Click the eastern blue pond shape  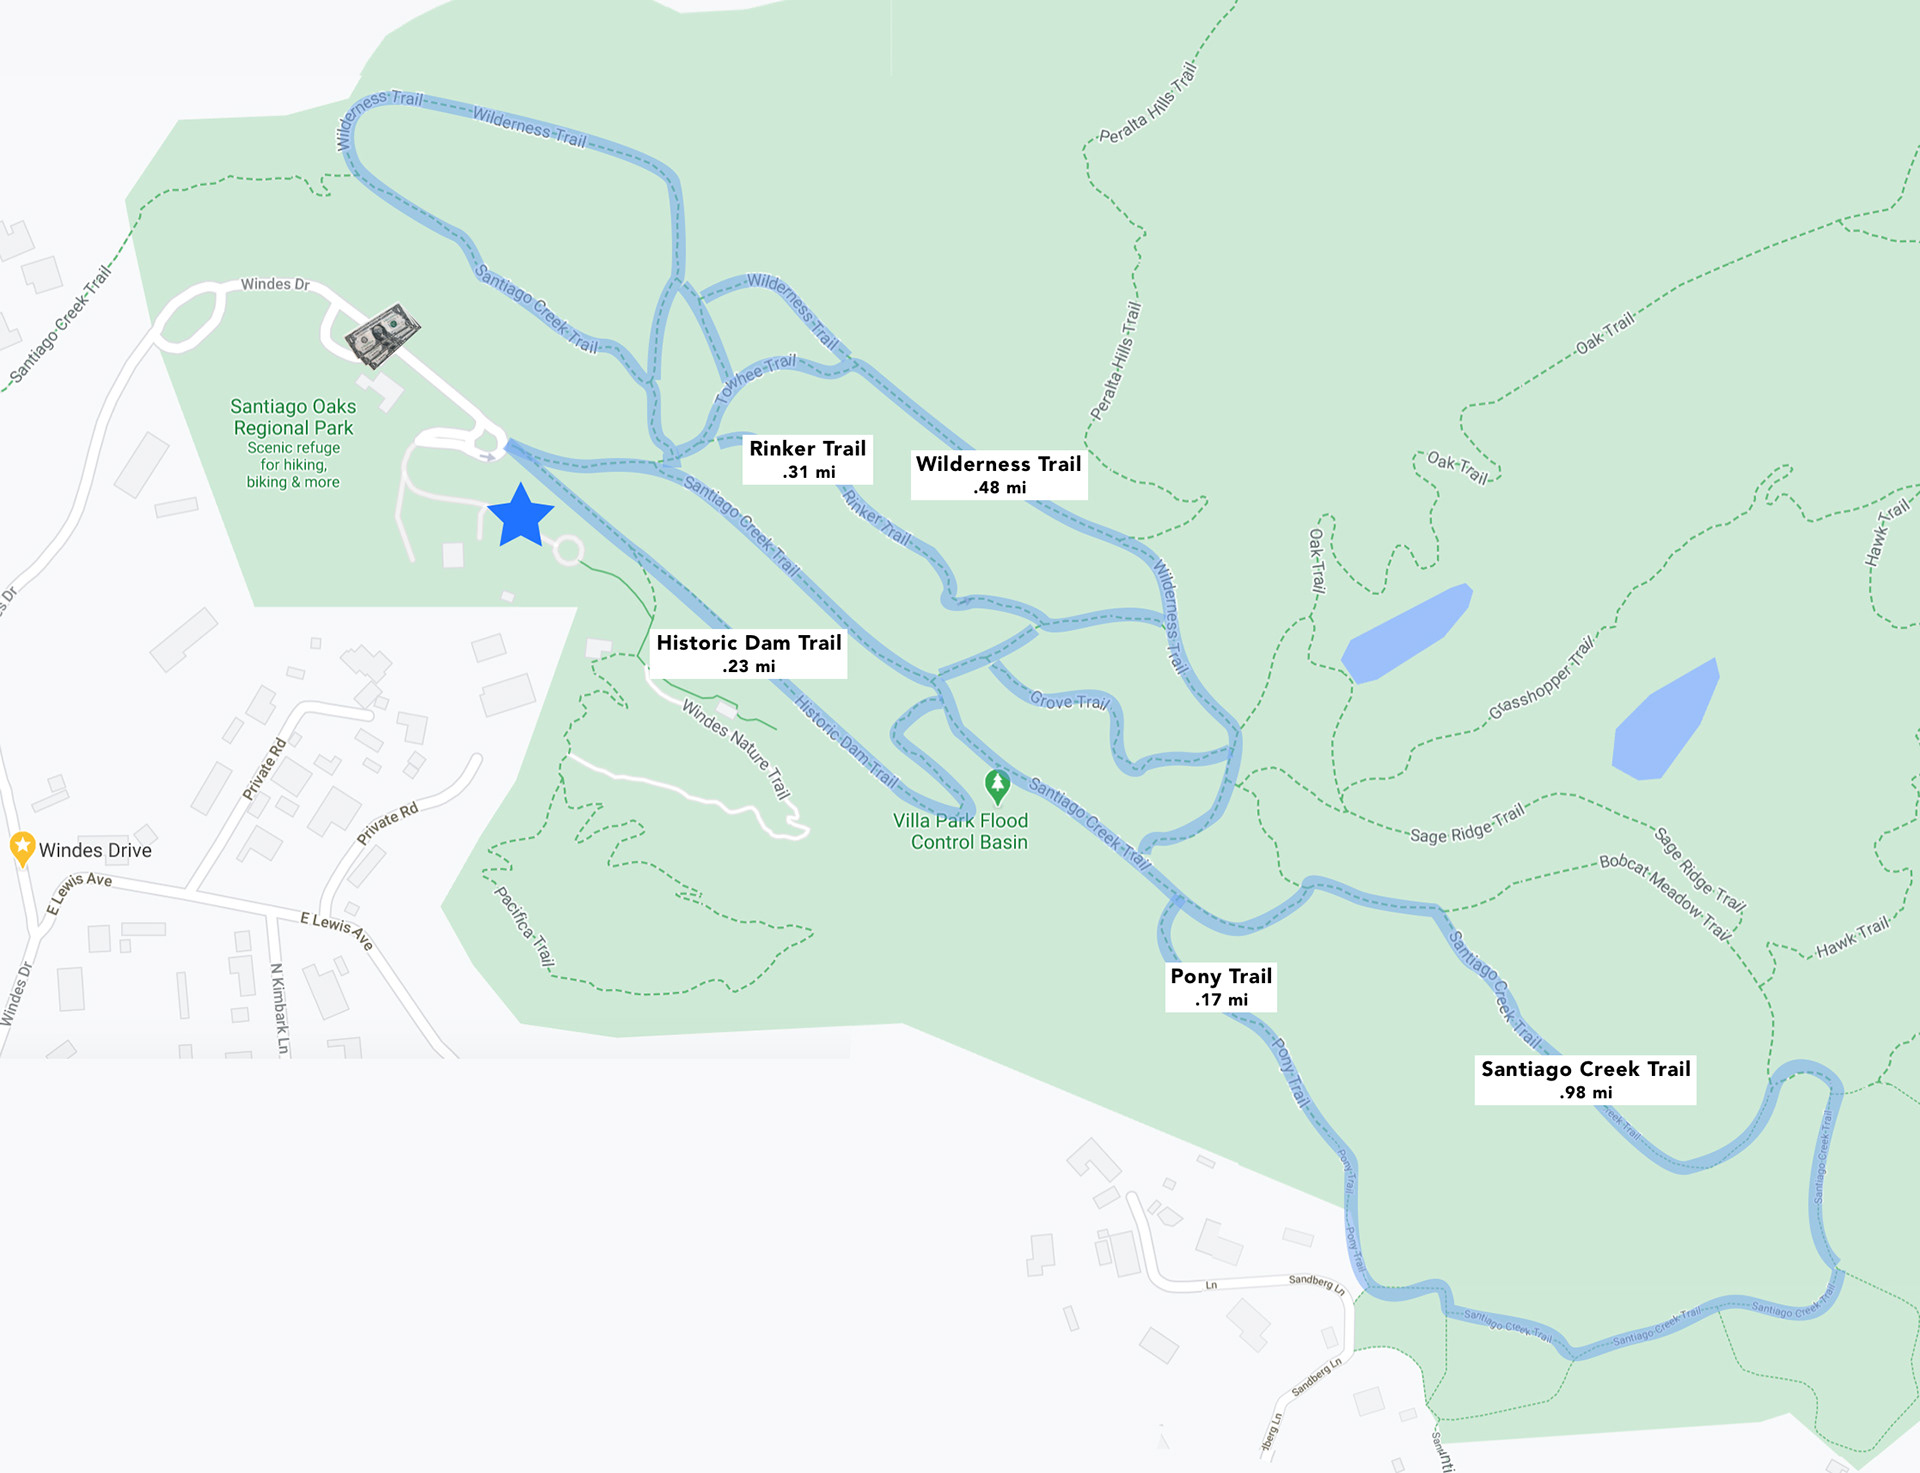click(x=1665, y=720)
